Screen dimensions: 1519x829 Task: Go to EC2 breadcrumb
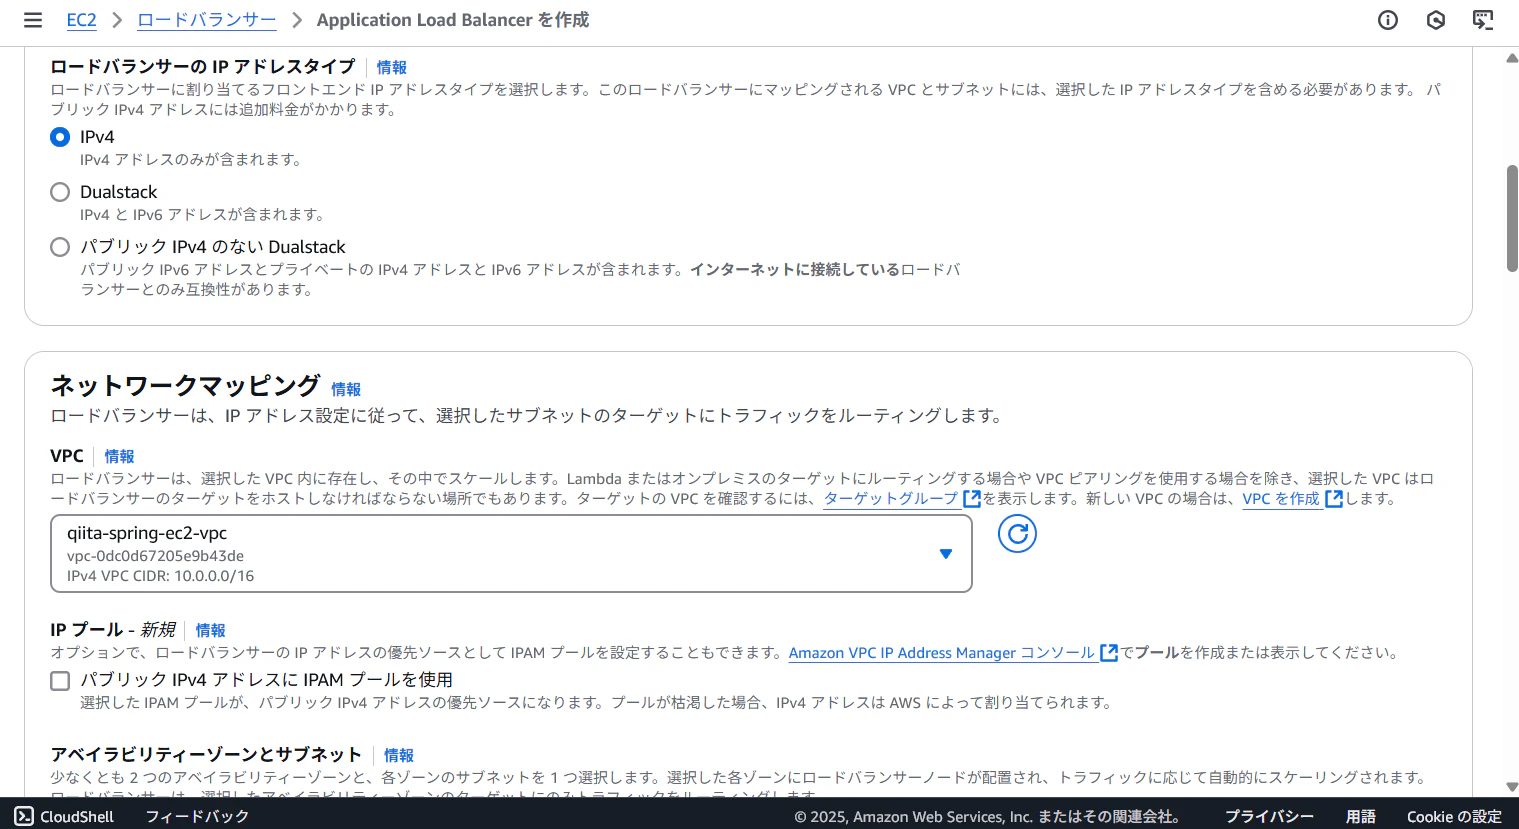click(82, 20)
